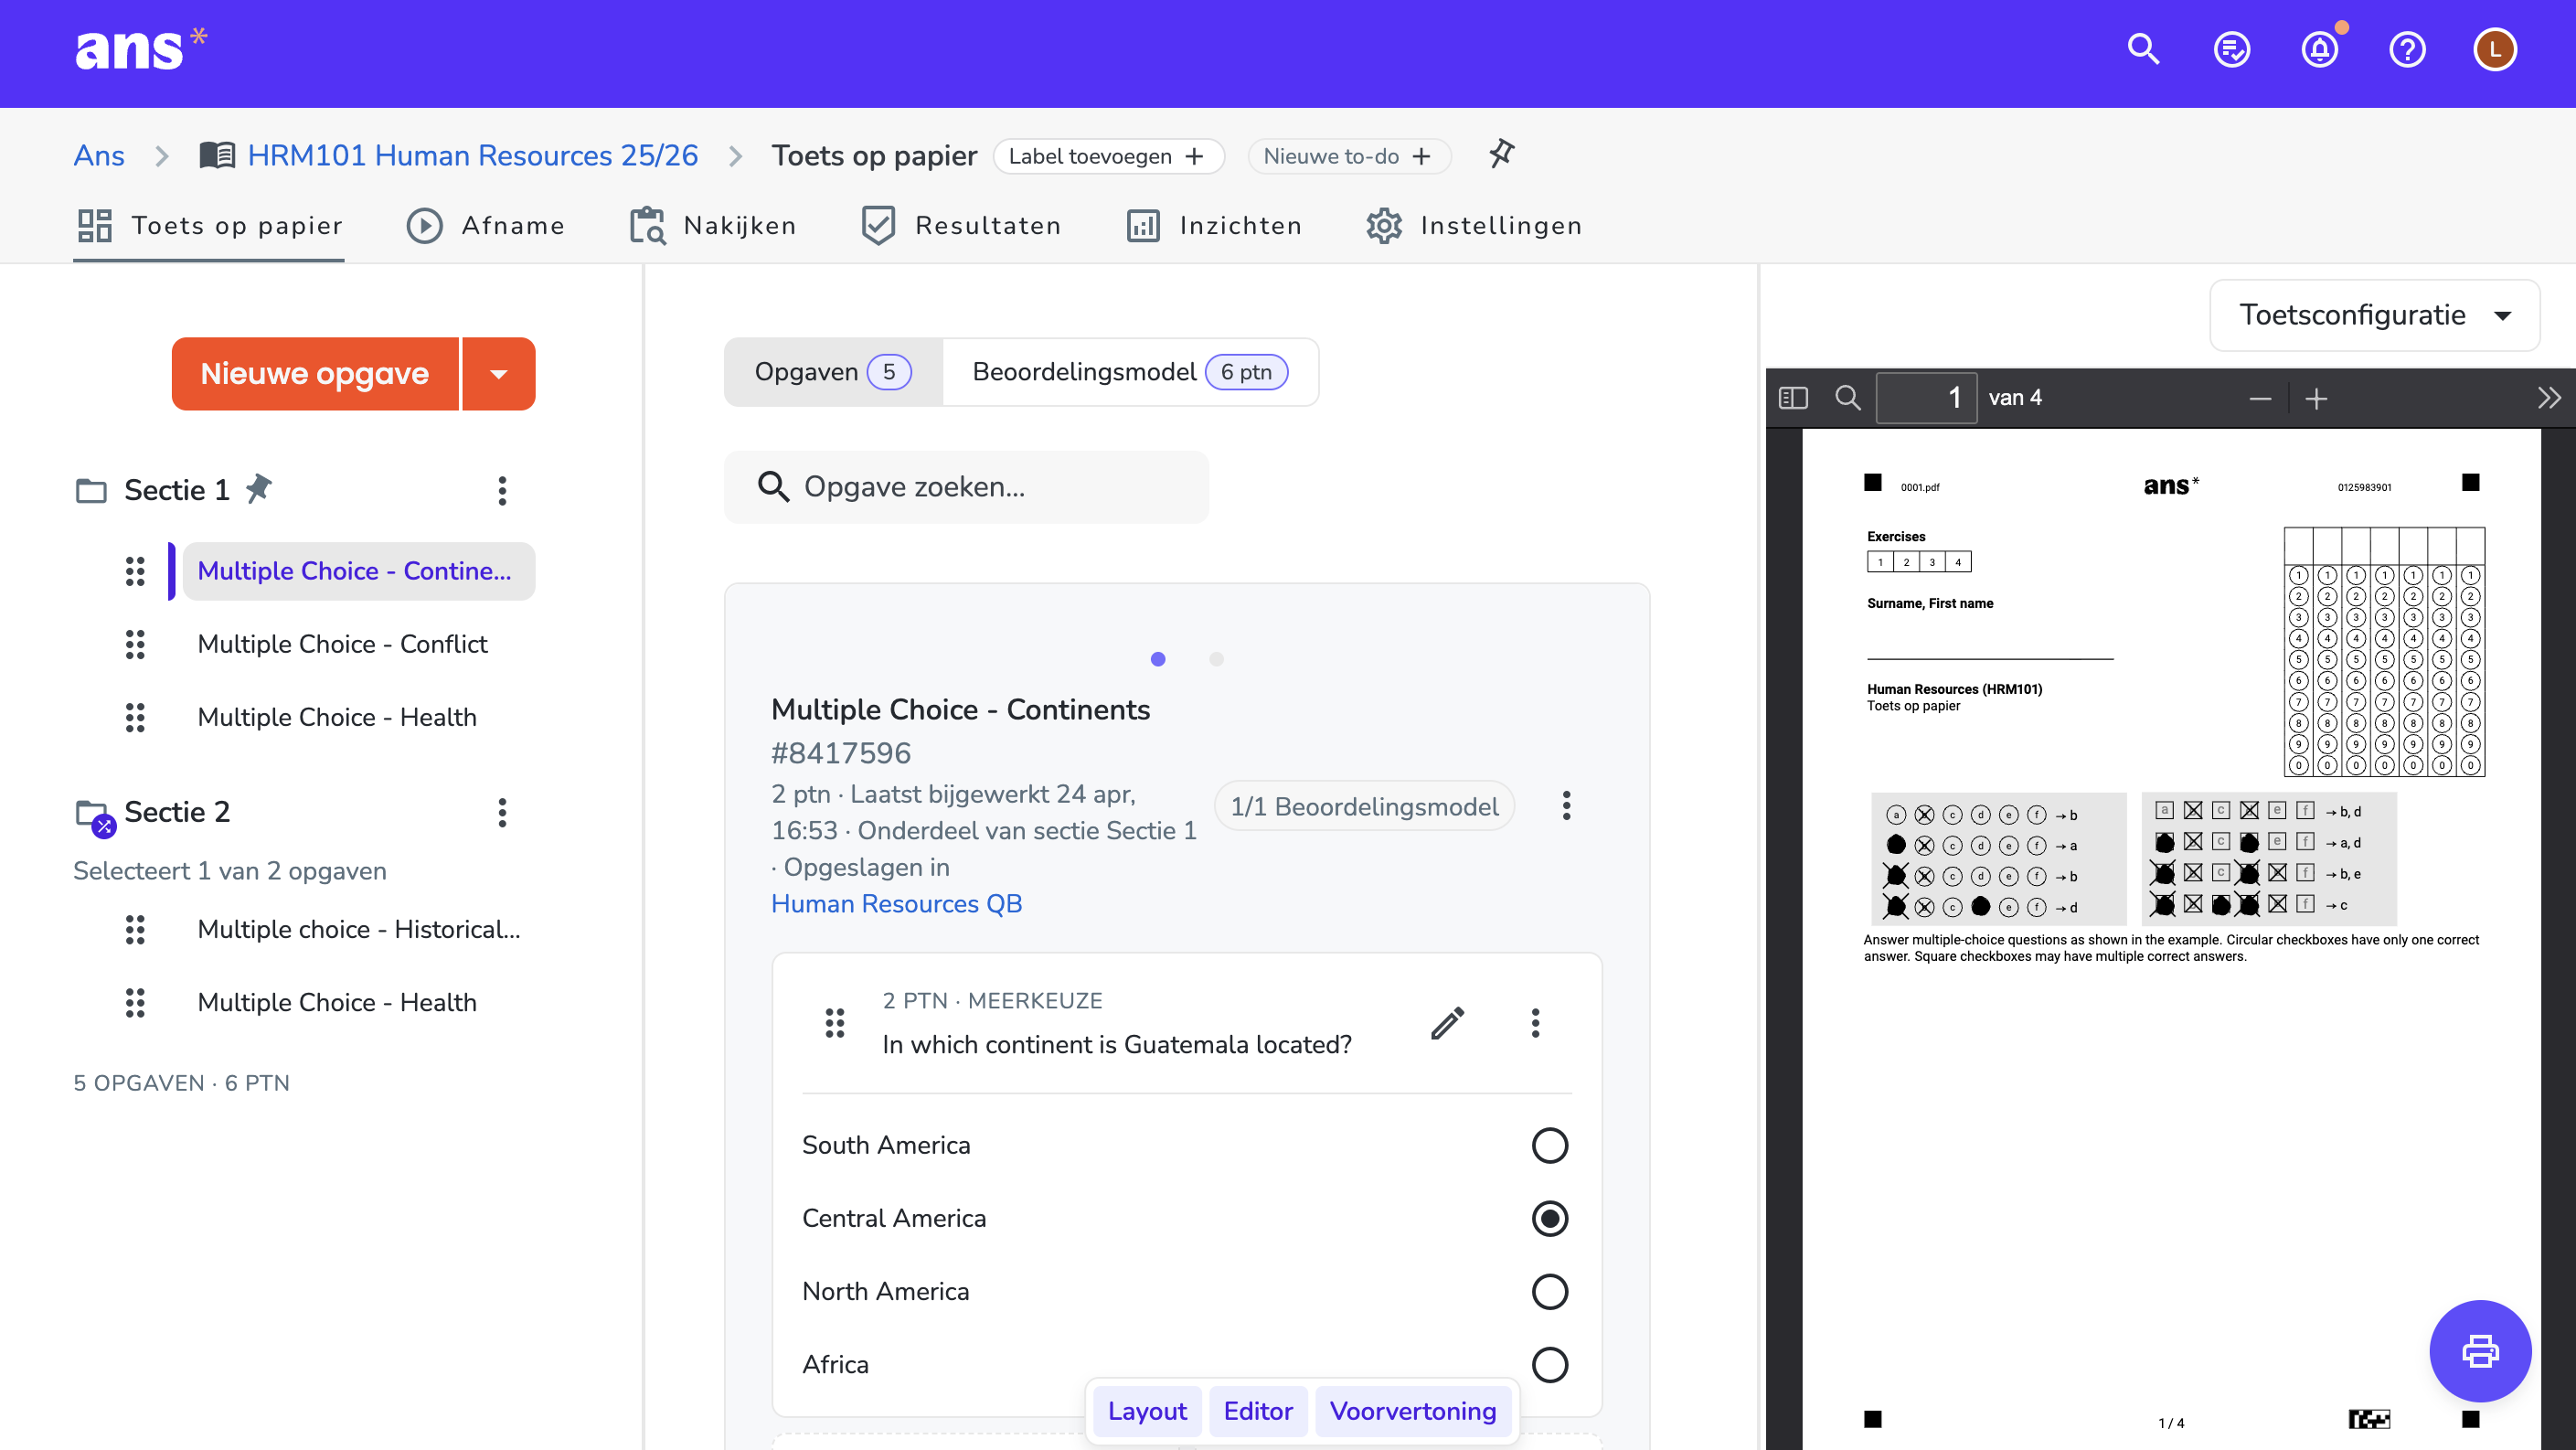Click Nieuwe opgave button

(315, 374)
